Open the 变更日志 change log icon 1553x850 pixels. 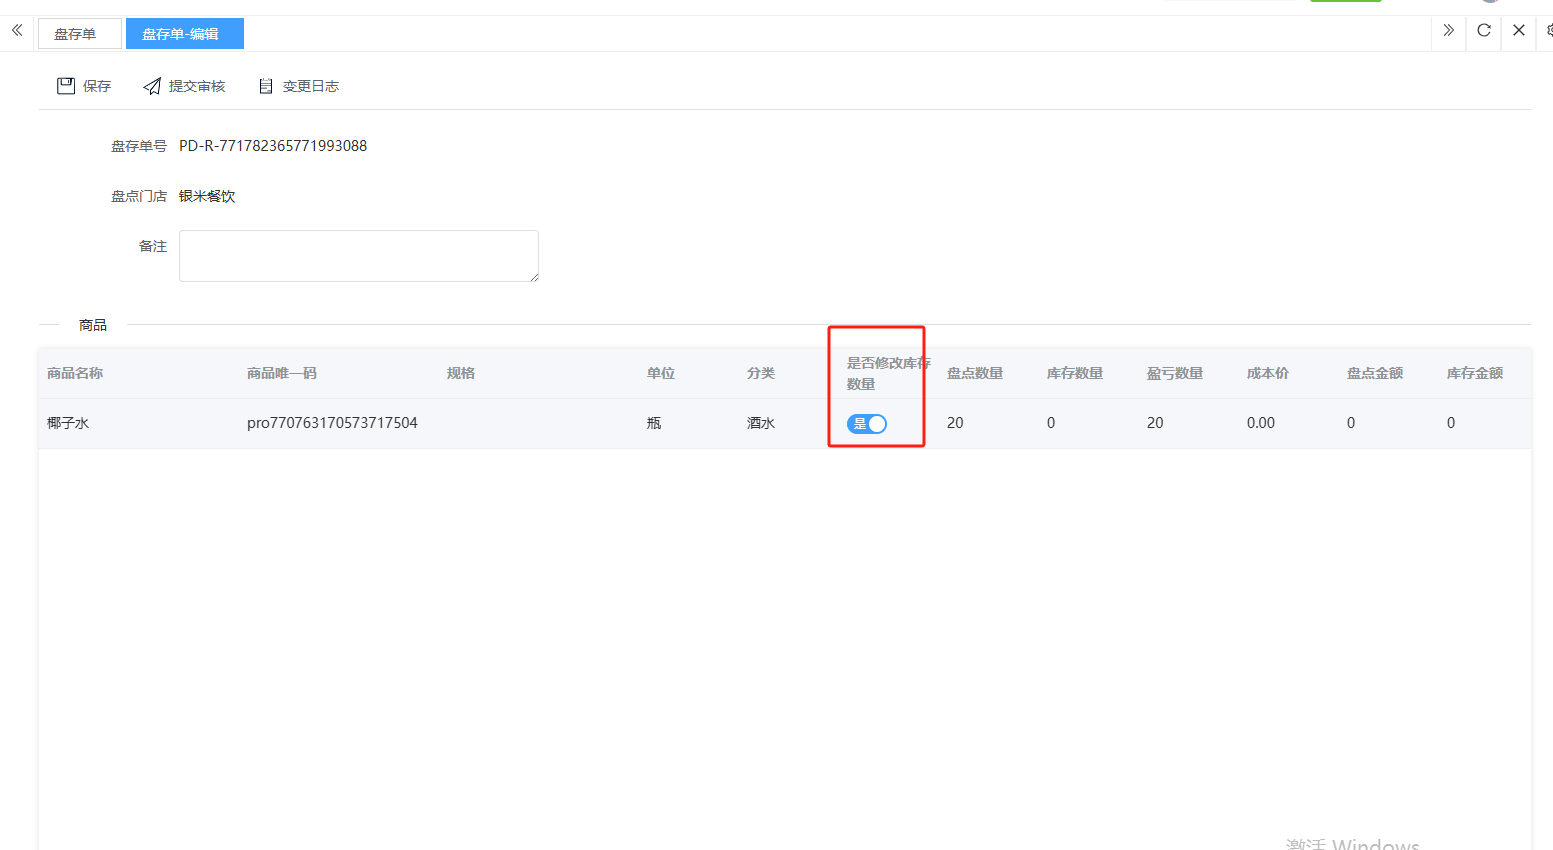coord(266,86)
